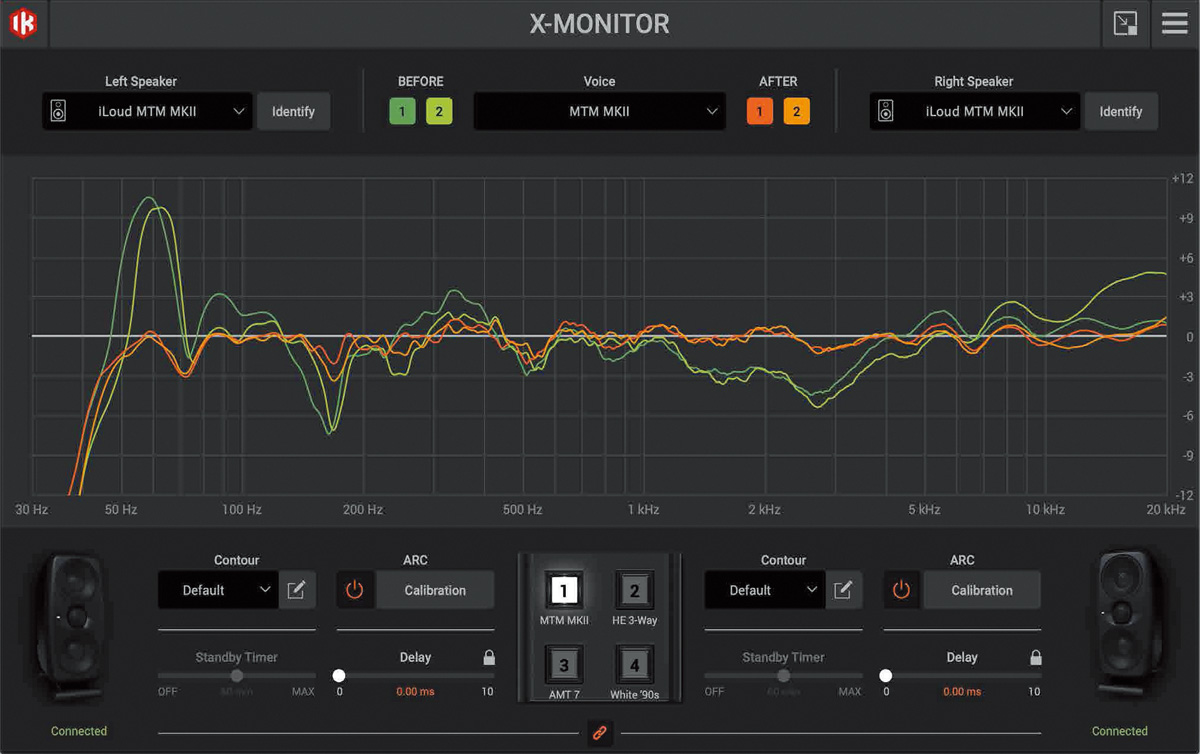
Task: Click the X-MONITOR title
Action: point(600,23)
